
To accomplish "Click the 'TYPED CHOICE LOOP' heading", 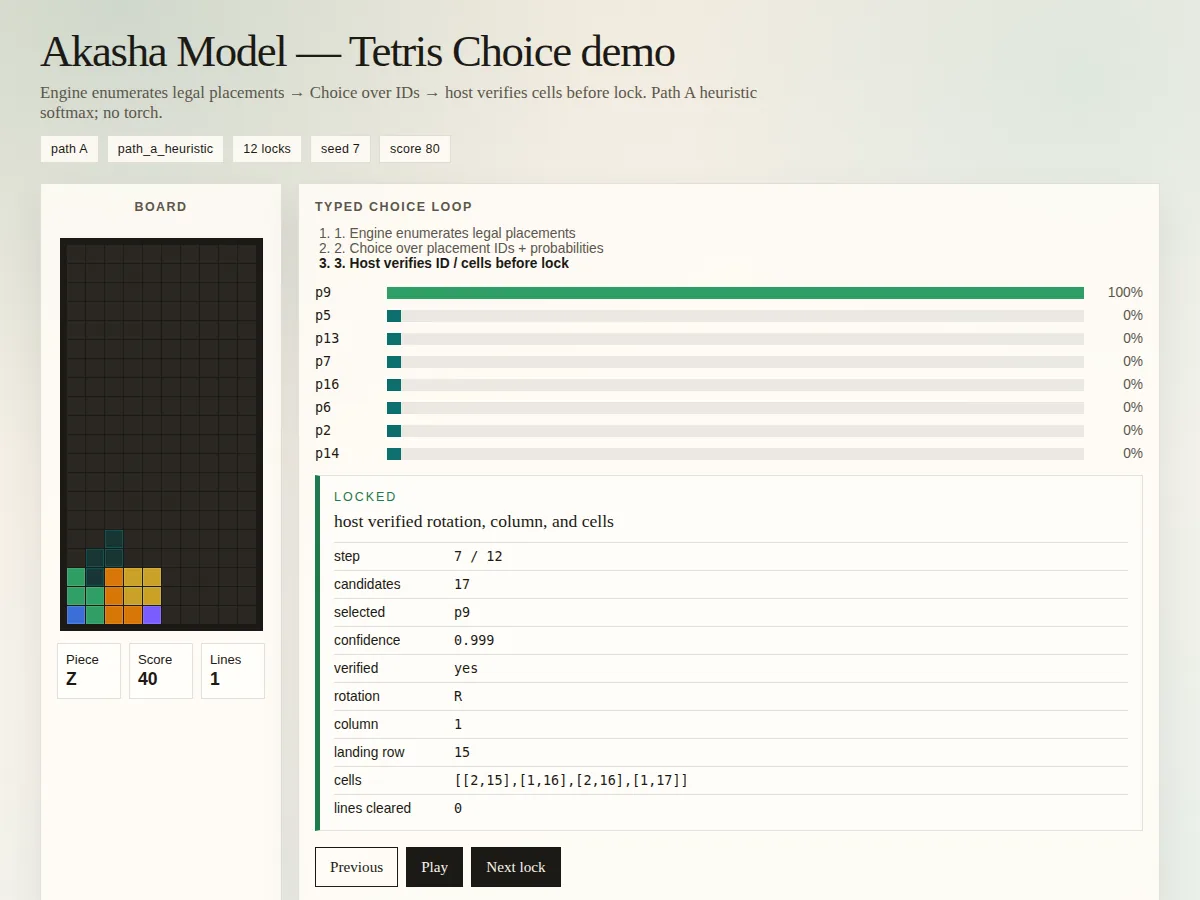I will point(393,207).
